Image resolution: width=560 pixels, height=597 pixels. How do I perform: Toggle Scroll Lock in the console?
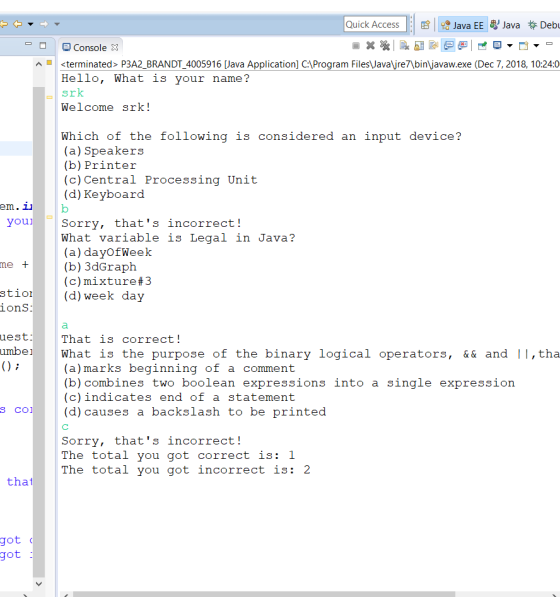(x=419, y=46)
